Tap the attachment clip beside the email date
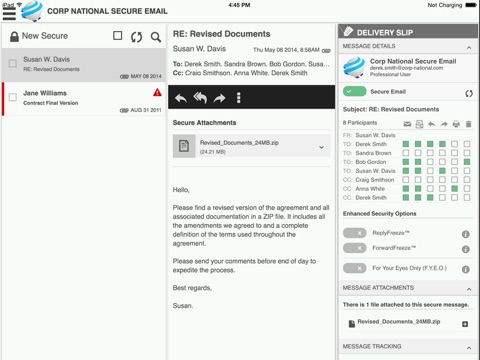 (326, 51)
